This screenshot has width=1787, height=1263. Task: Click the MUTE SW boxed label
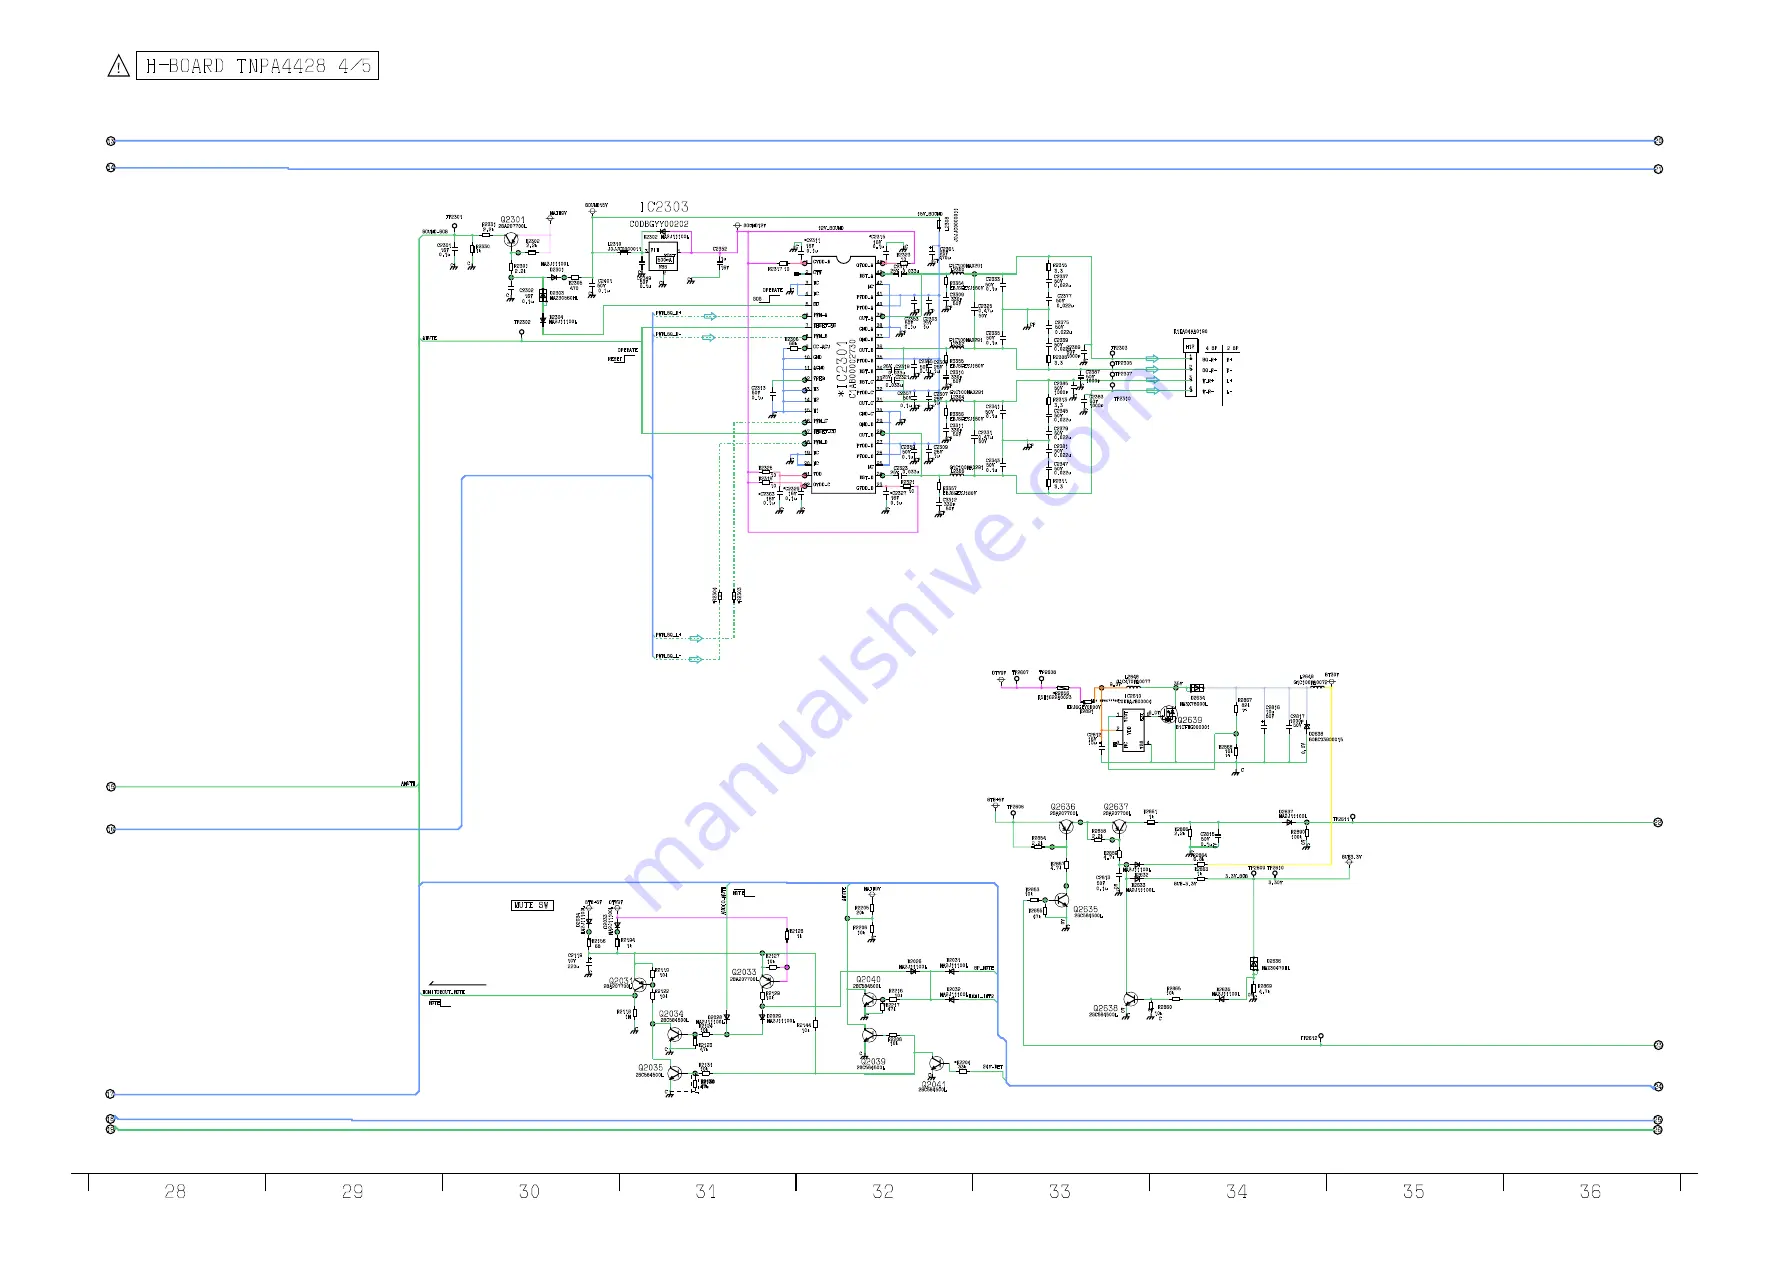click(x=532, y=905)
